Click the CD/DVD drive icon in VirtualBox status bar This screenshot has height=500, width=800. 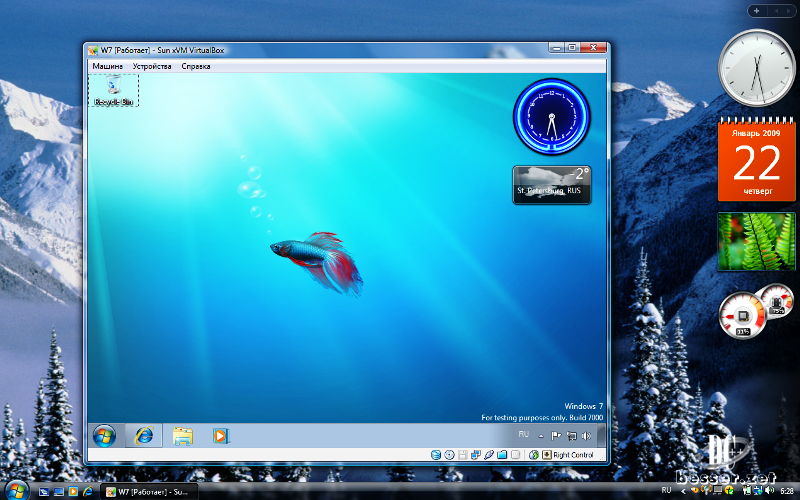(449, 455)
